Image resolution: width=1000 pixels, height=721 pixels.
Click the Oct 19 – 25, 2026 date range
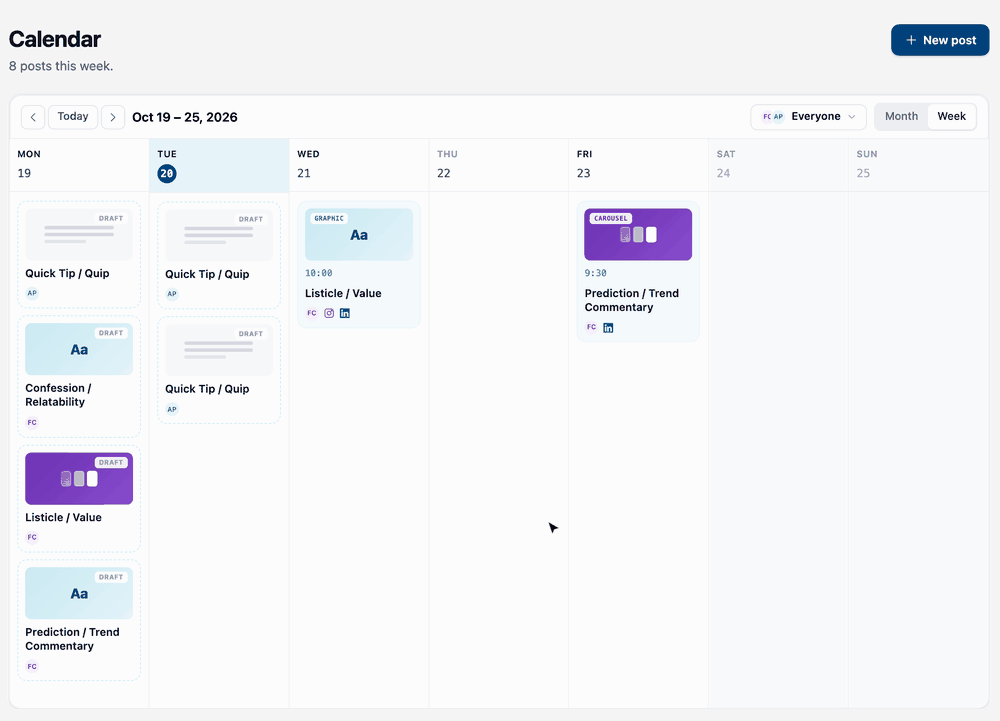coord(185,117)
